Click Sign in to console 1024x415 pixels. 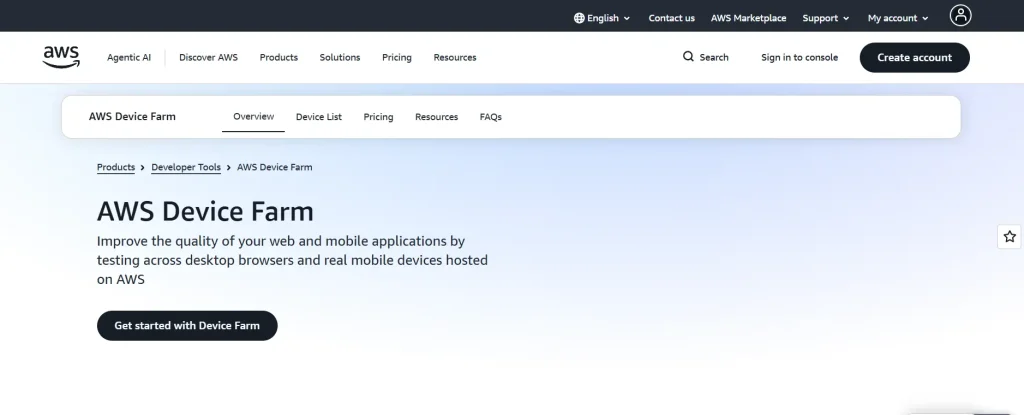pos(799,58)
